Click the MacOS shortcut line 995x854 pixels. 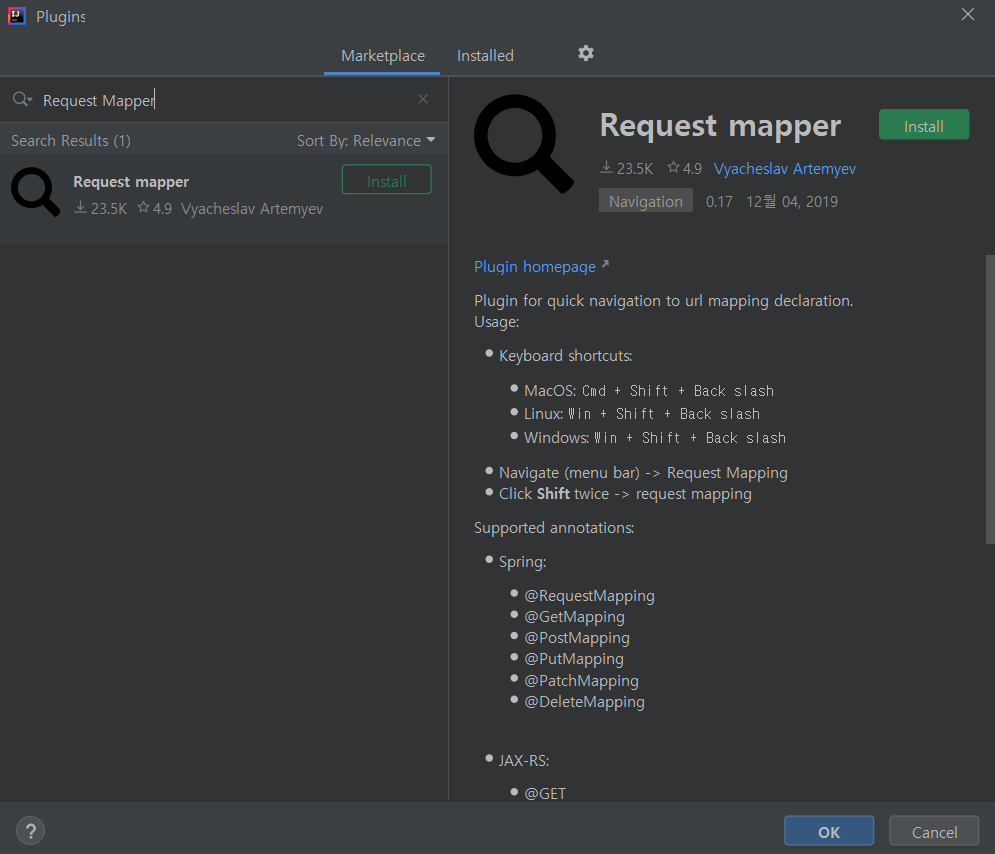click(x=649, y=391)
